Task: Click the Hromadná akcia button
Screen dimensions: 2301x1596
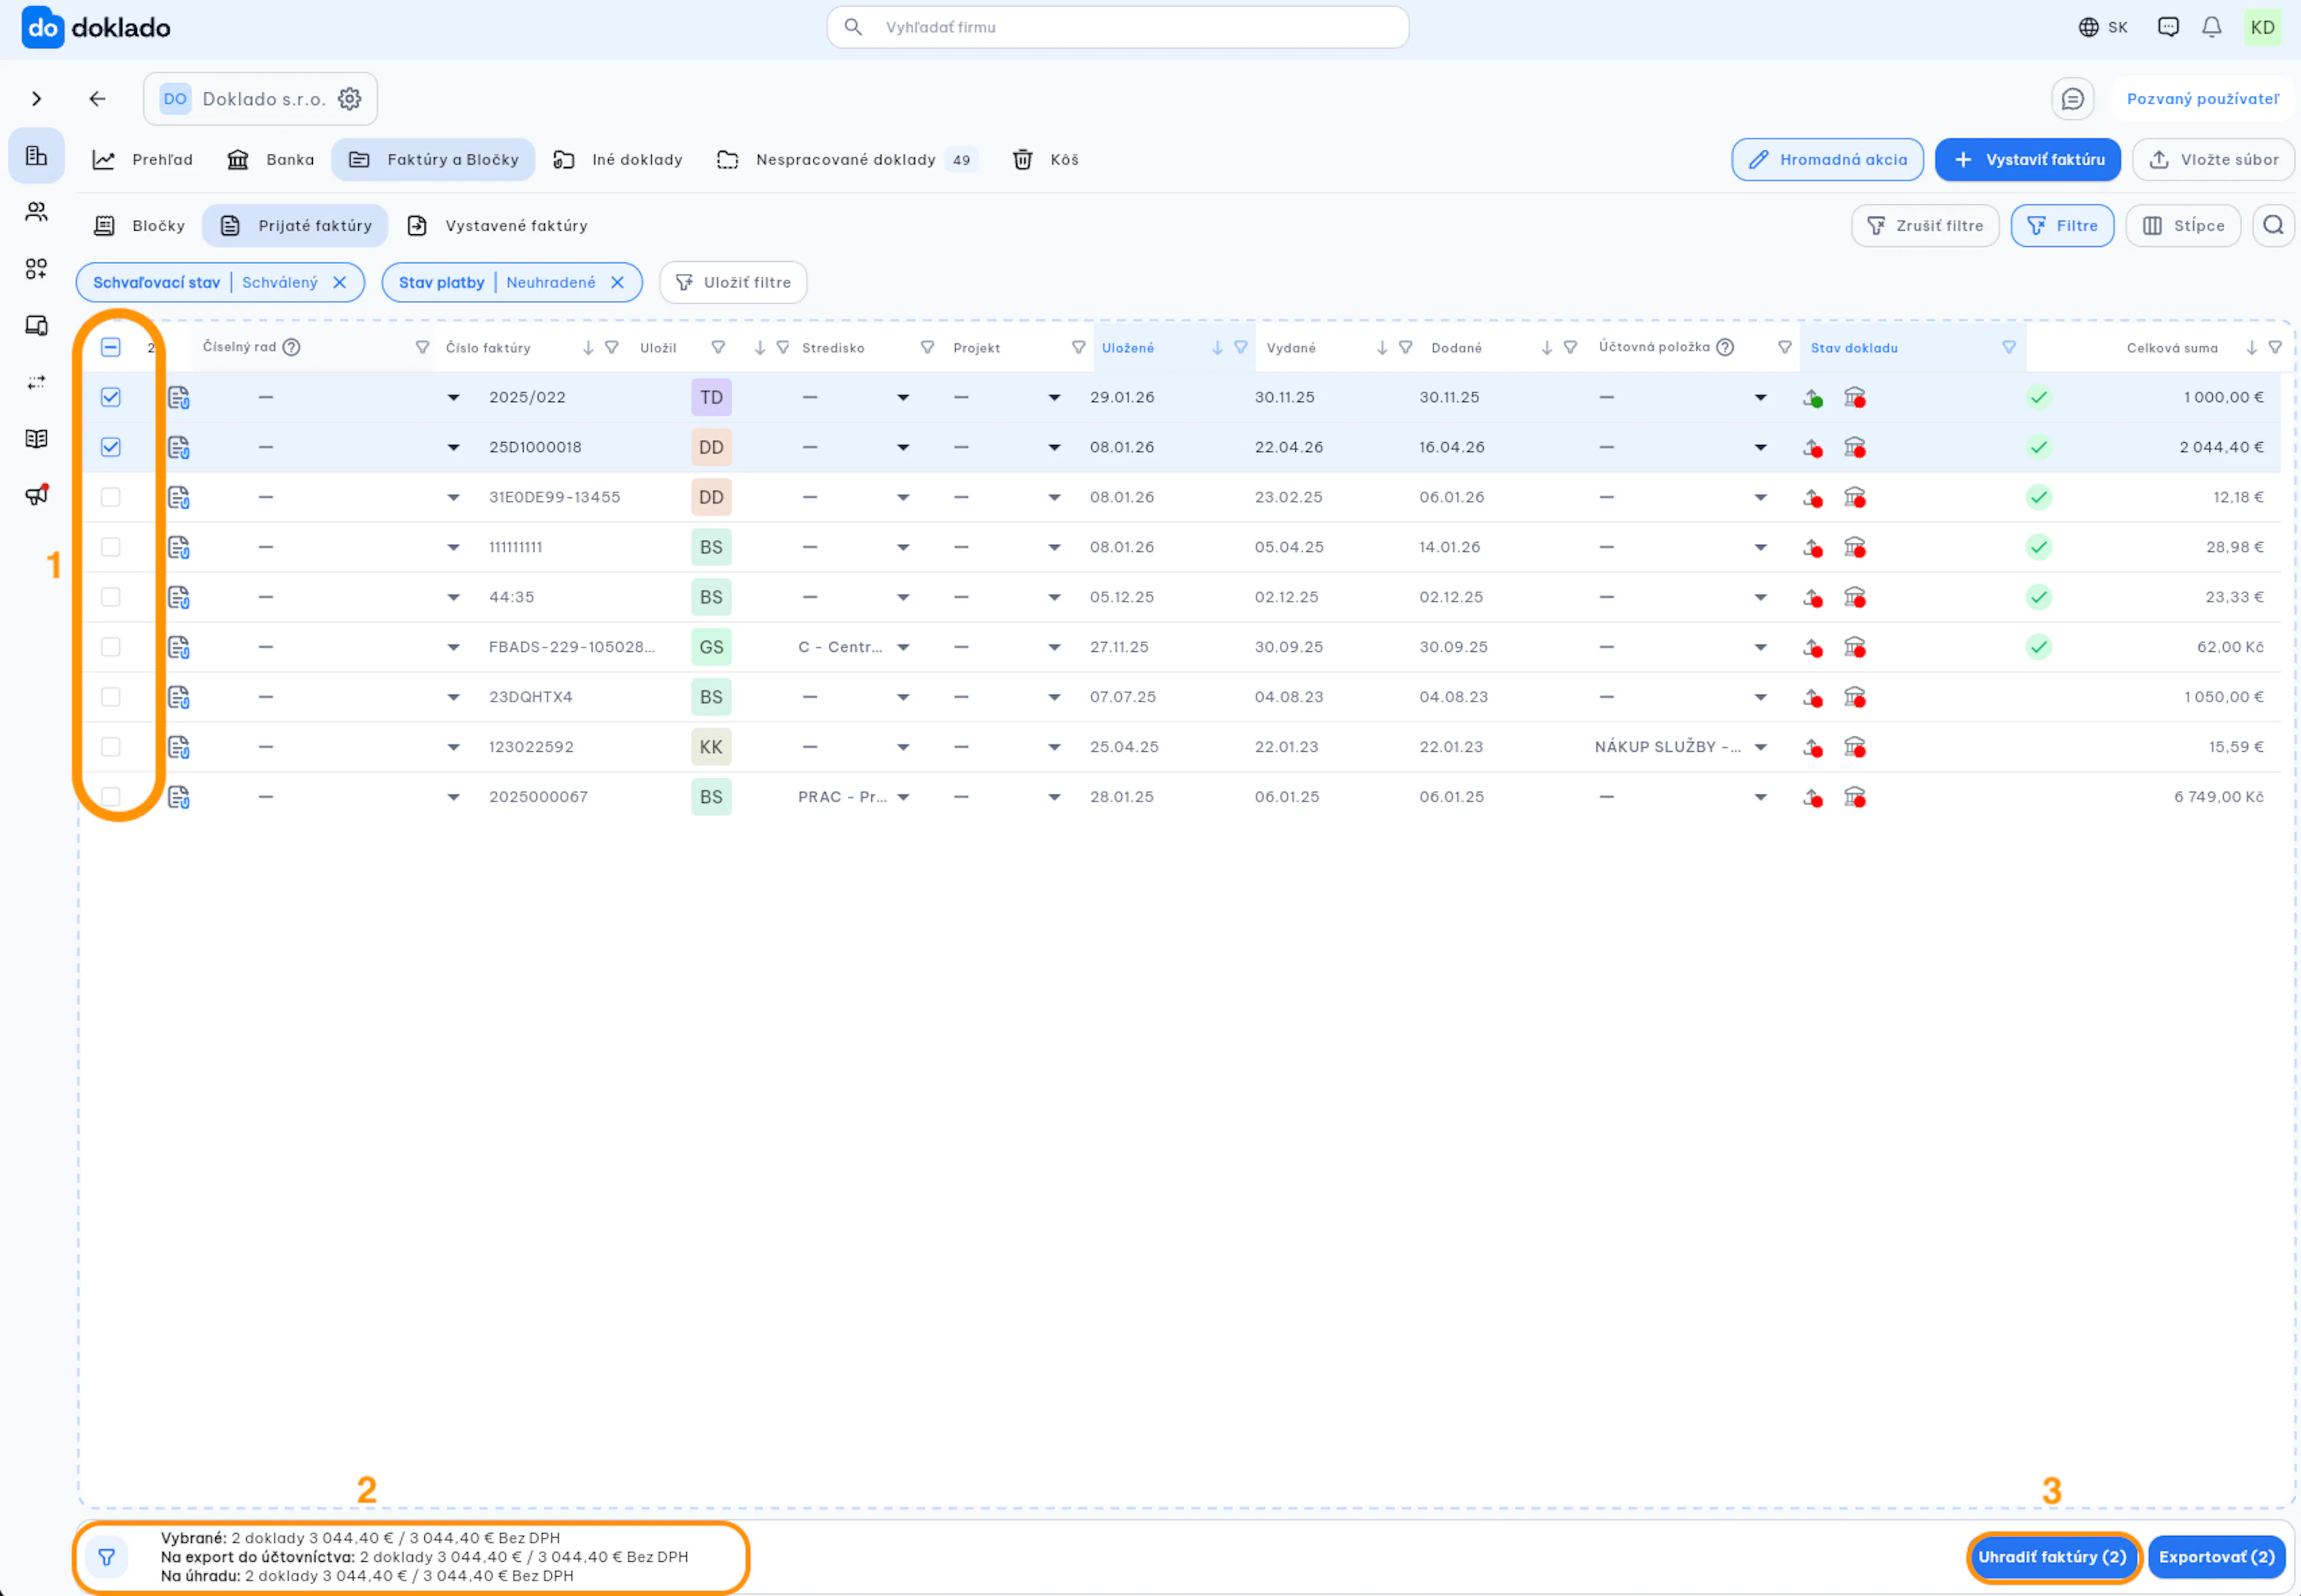Action: (1827, 160)
